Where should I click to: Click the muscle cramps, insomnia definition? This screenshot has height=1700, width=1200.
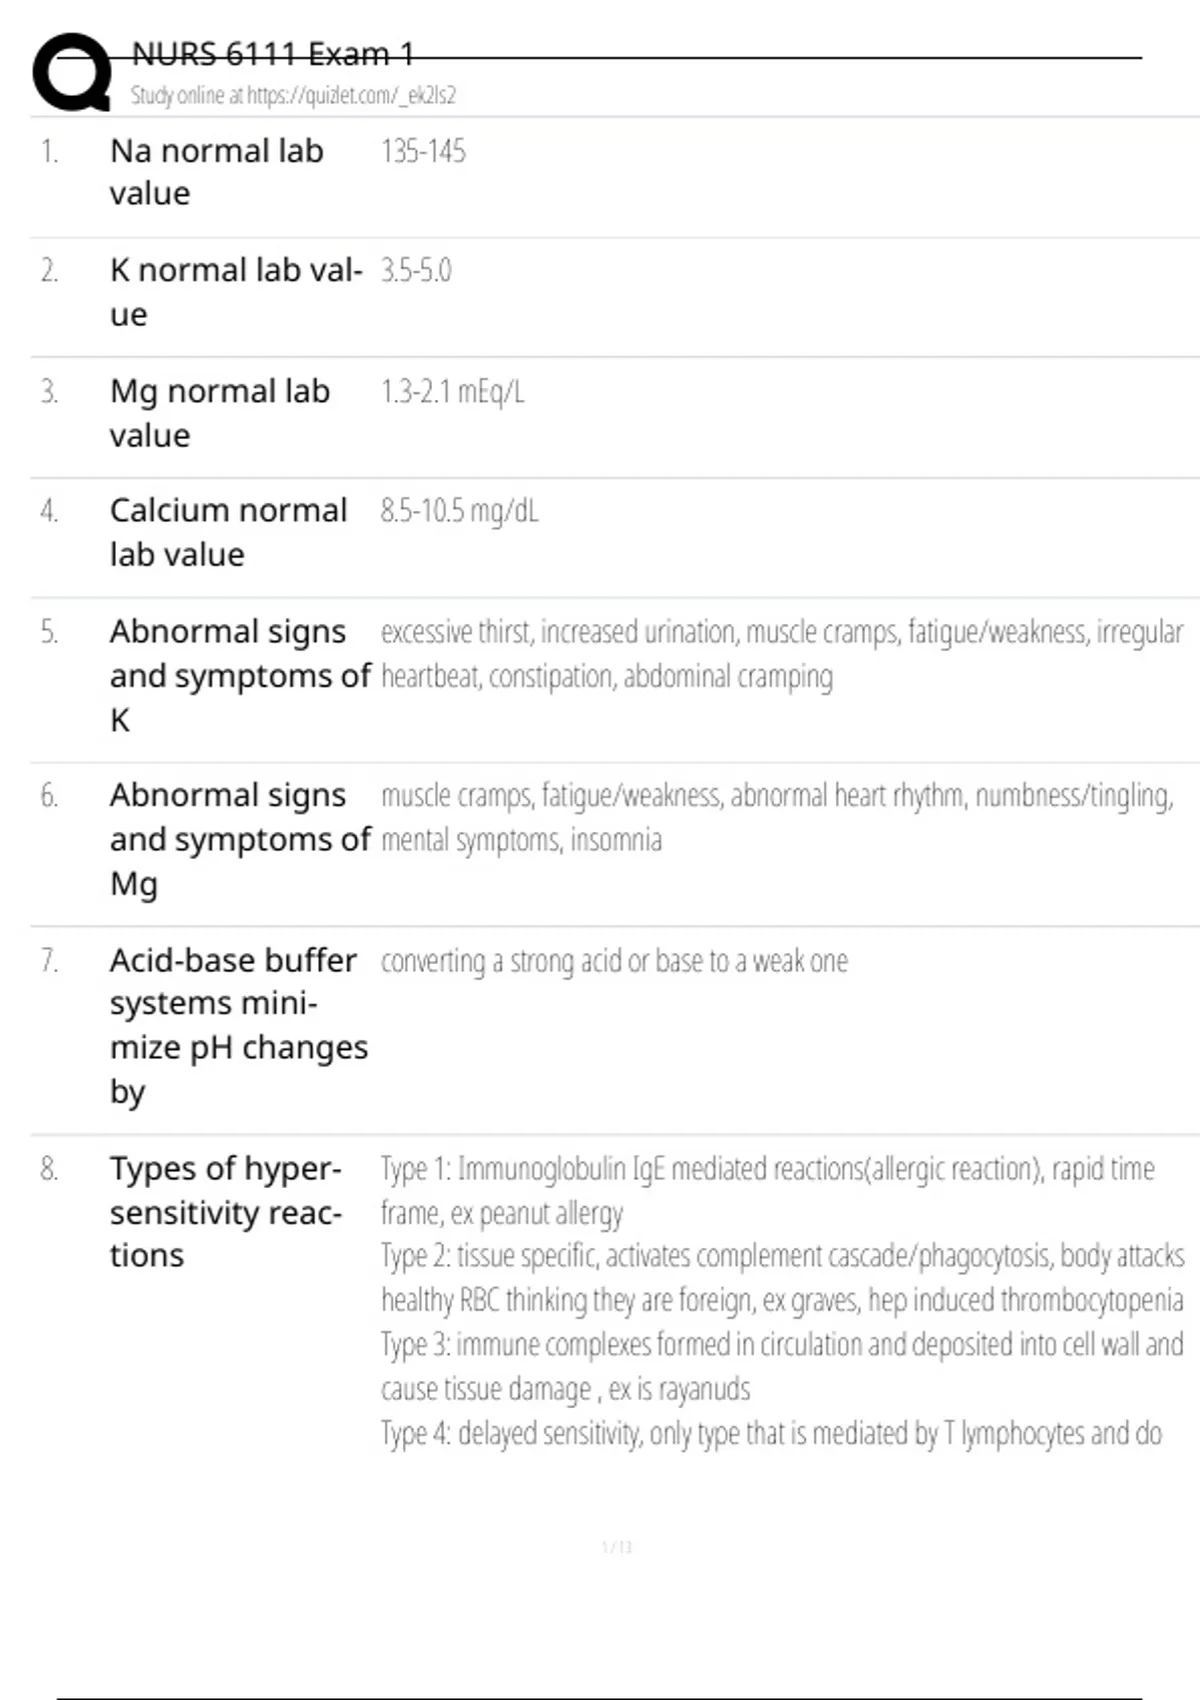click(x=776, y=817)
